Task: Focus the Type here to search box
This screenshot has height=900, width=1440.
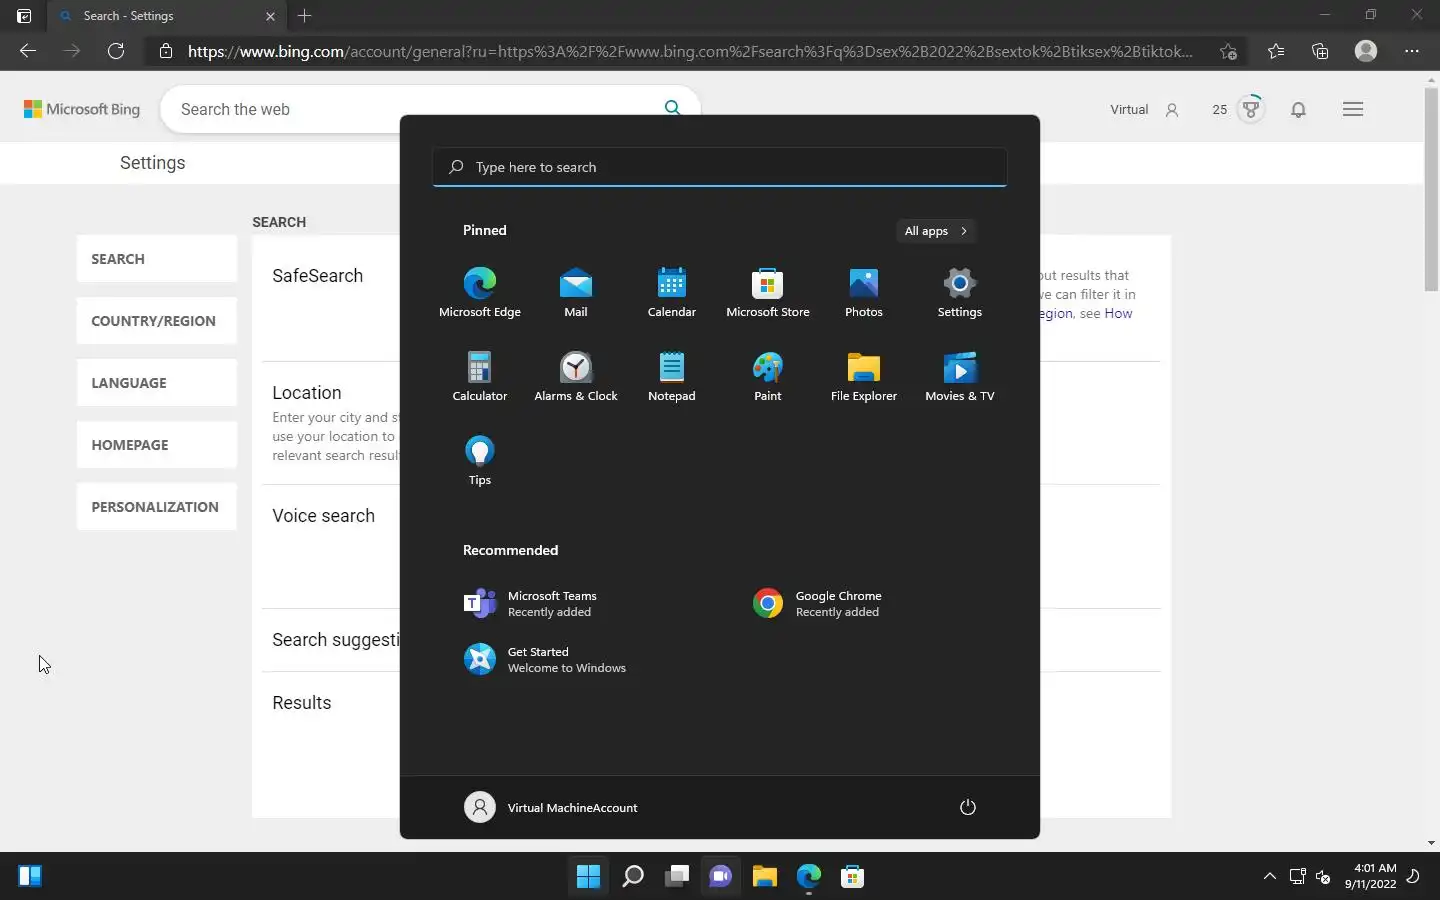Action: [720, 167]
